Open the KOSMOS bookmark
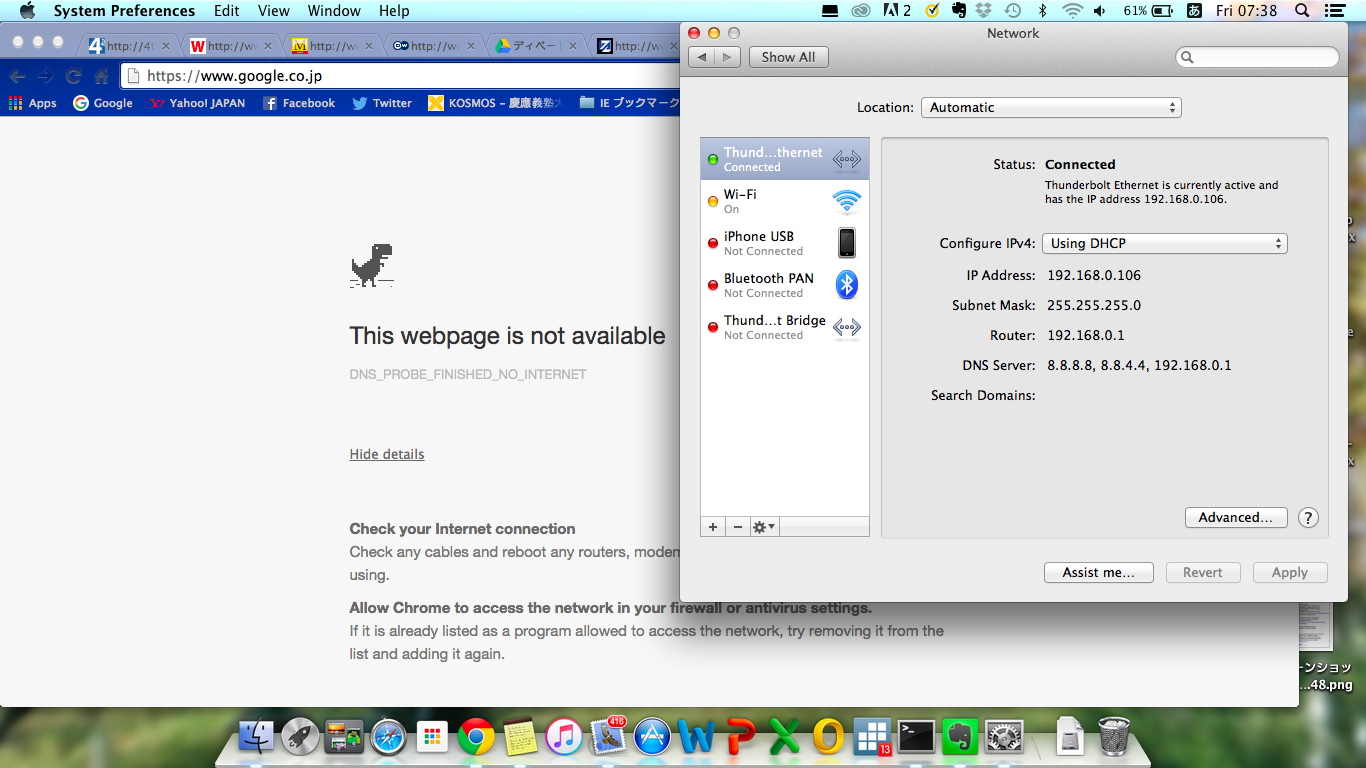 (x=495, y=103)
